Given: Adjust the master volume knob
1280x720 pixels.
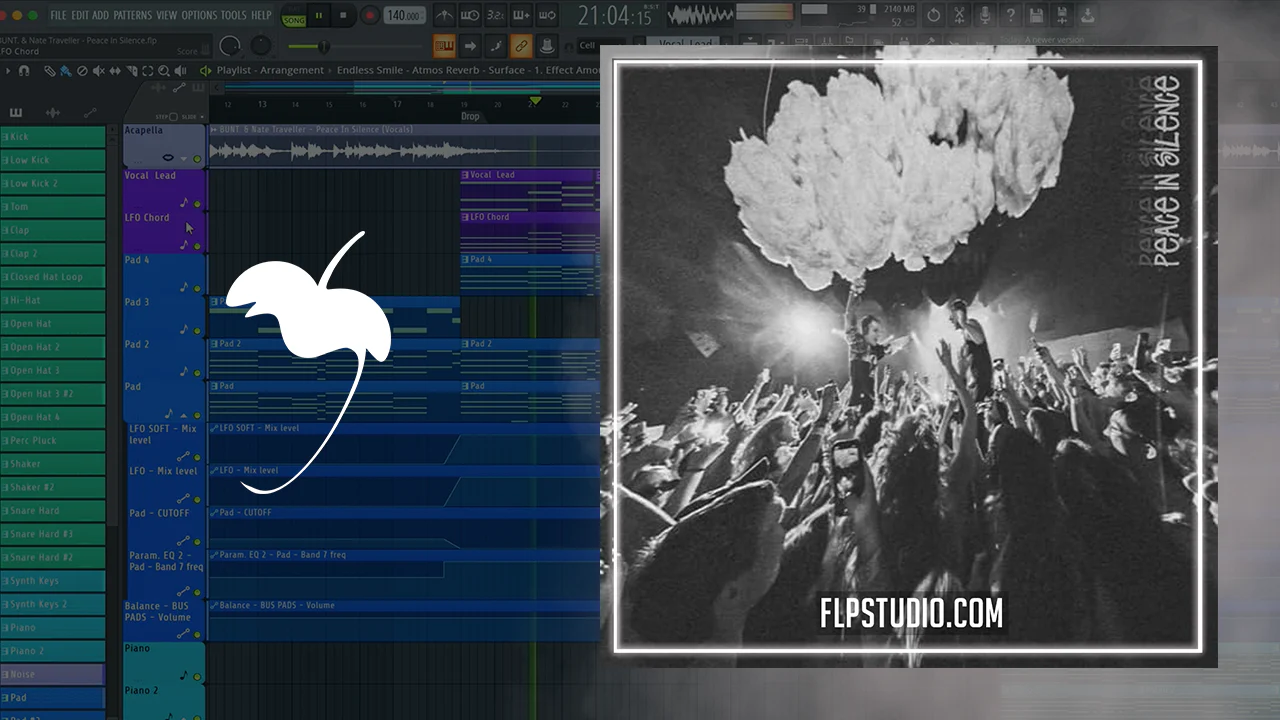Looking at the screenshot, I should pyautogui.click(x=230, y=46).
